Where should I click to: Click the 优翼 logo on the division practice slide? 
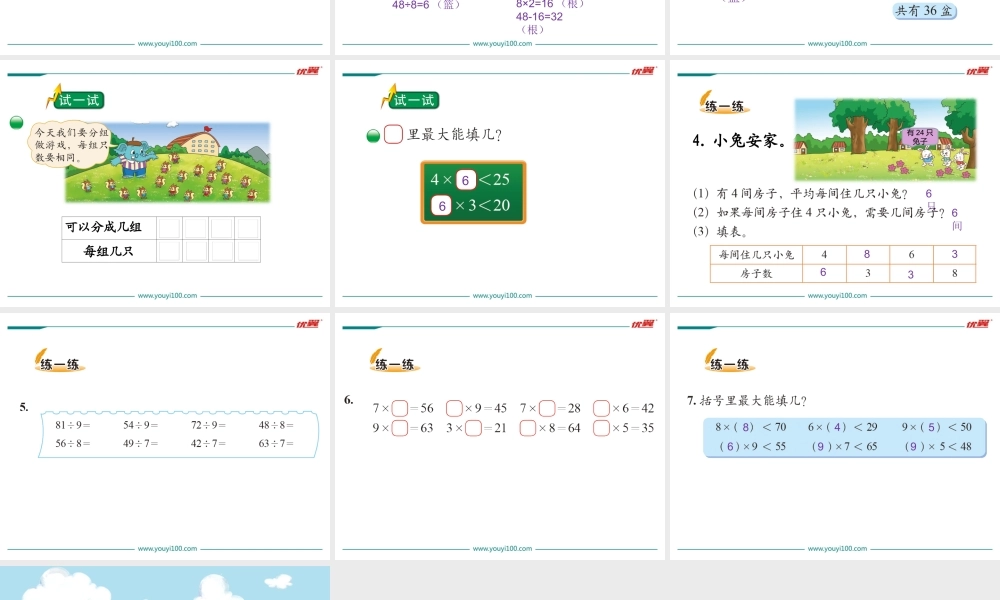[x=310, y=325]
